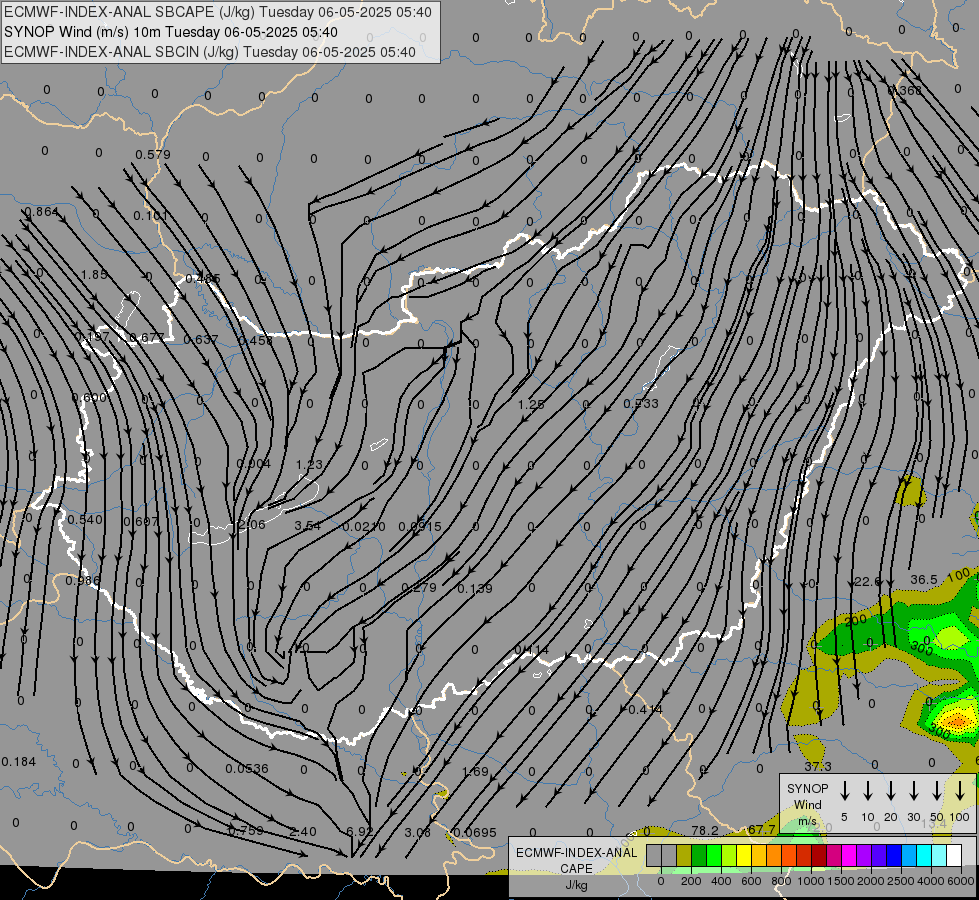Click the SBCIN title line at top
979x900 pixels.
(x=210, y=52)
